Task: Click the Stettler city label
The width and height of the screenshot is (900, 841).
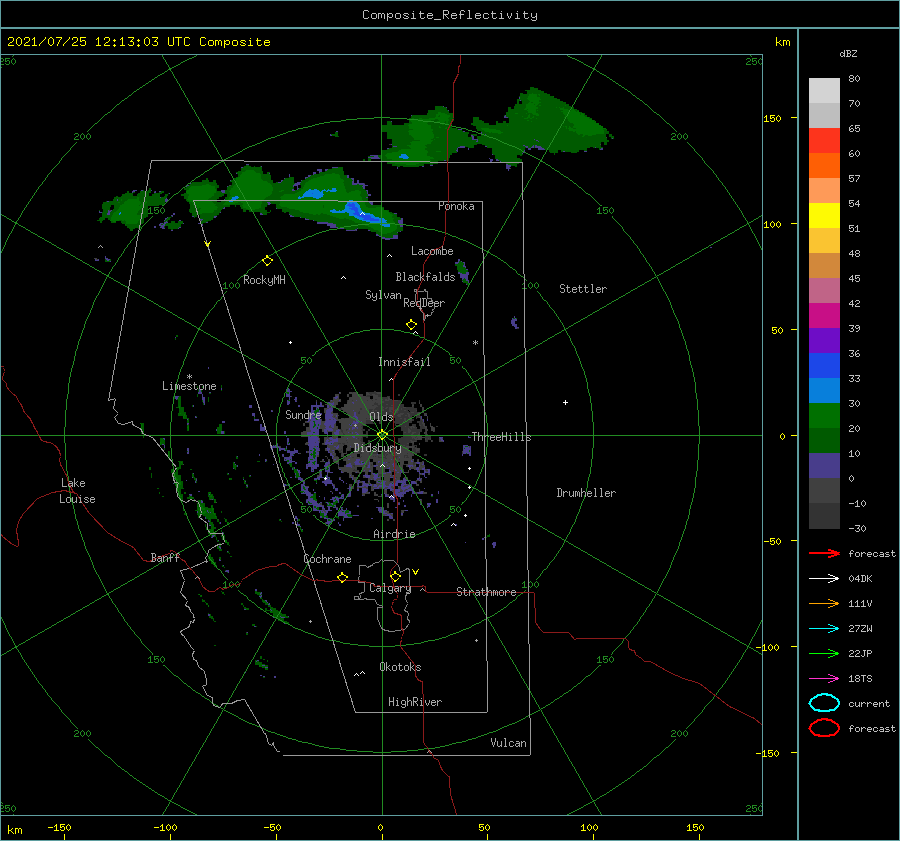Action: click(583, 289)
